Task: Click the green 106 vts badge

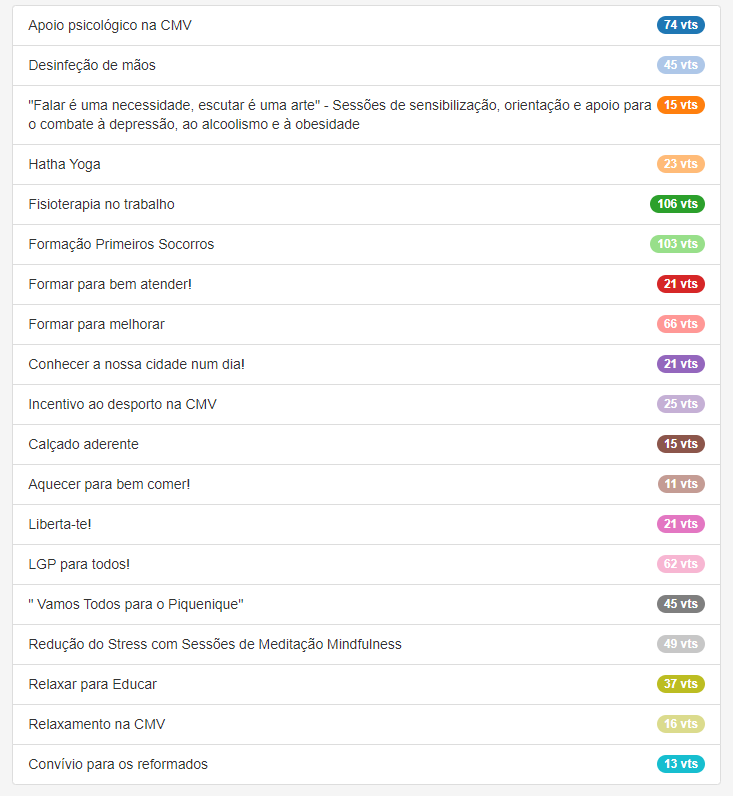Action: coord(677,204)
